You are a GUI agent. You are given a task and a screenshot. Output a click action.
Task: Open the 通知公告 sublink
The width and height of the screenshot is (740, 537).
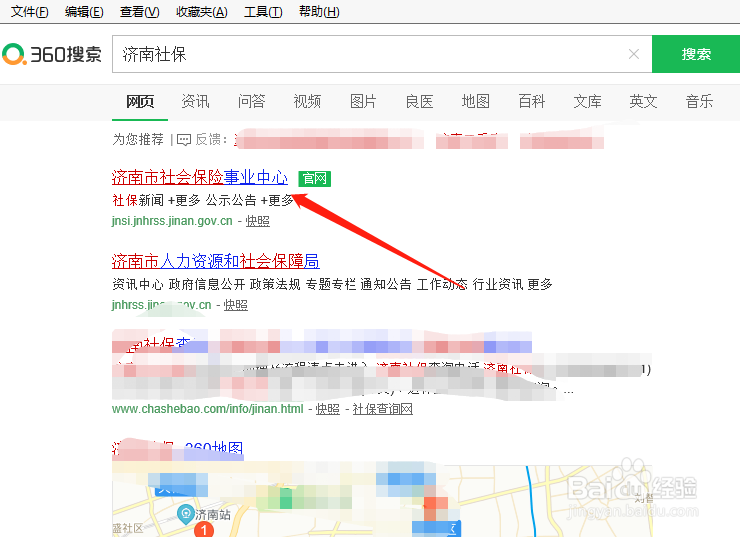[x=386, y=285]
